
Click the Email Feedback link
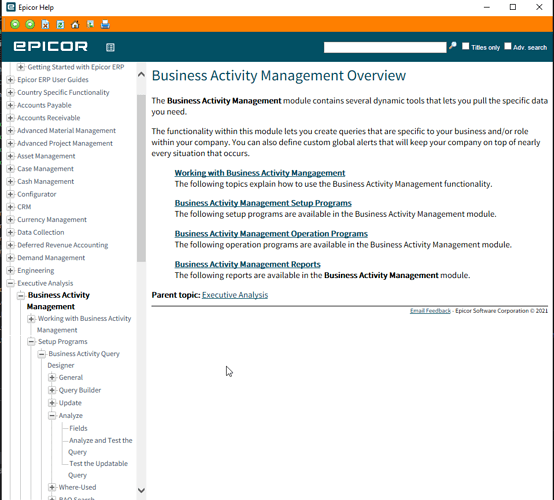[430, 311]
